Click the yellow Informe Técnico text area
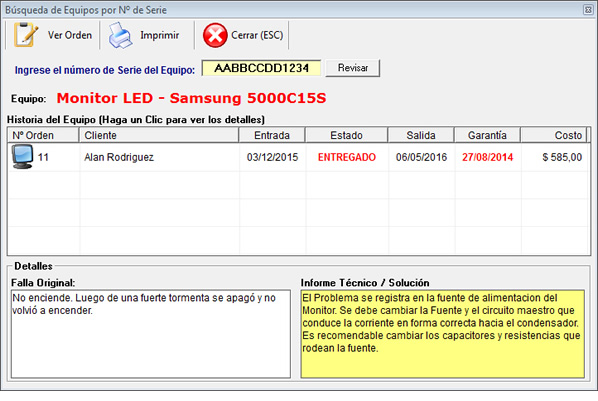Screen dimensions: 598x401 click(x=442, y=334)
